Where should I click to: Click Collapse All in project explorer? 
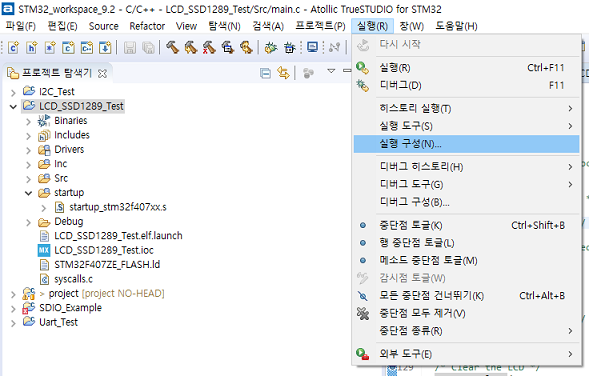[265, 73]
